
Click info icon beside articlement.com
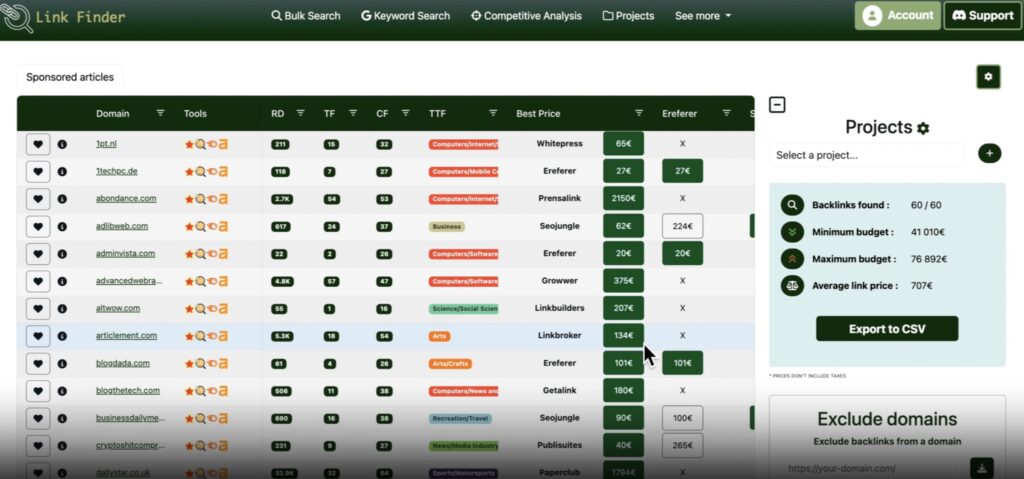[x=62, y=336]
